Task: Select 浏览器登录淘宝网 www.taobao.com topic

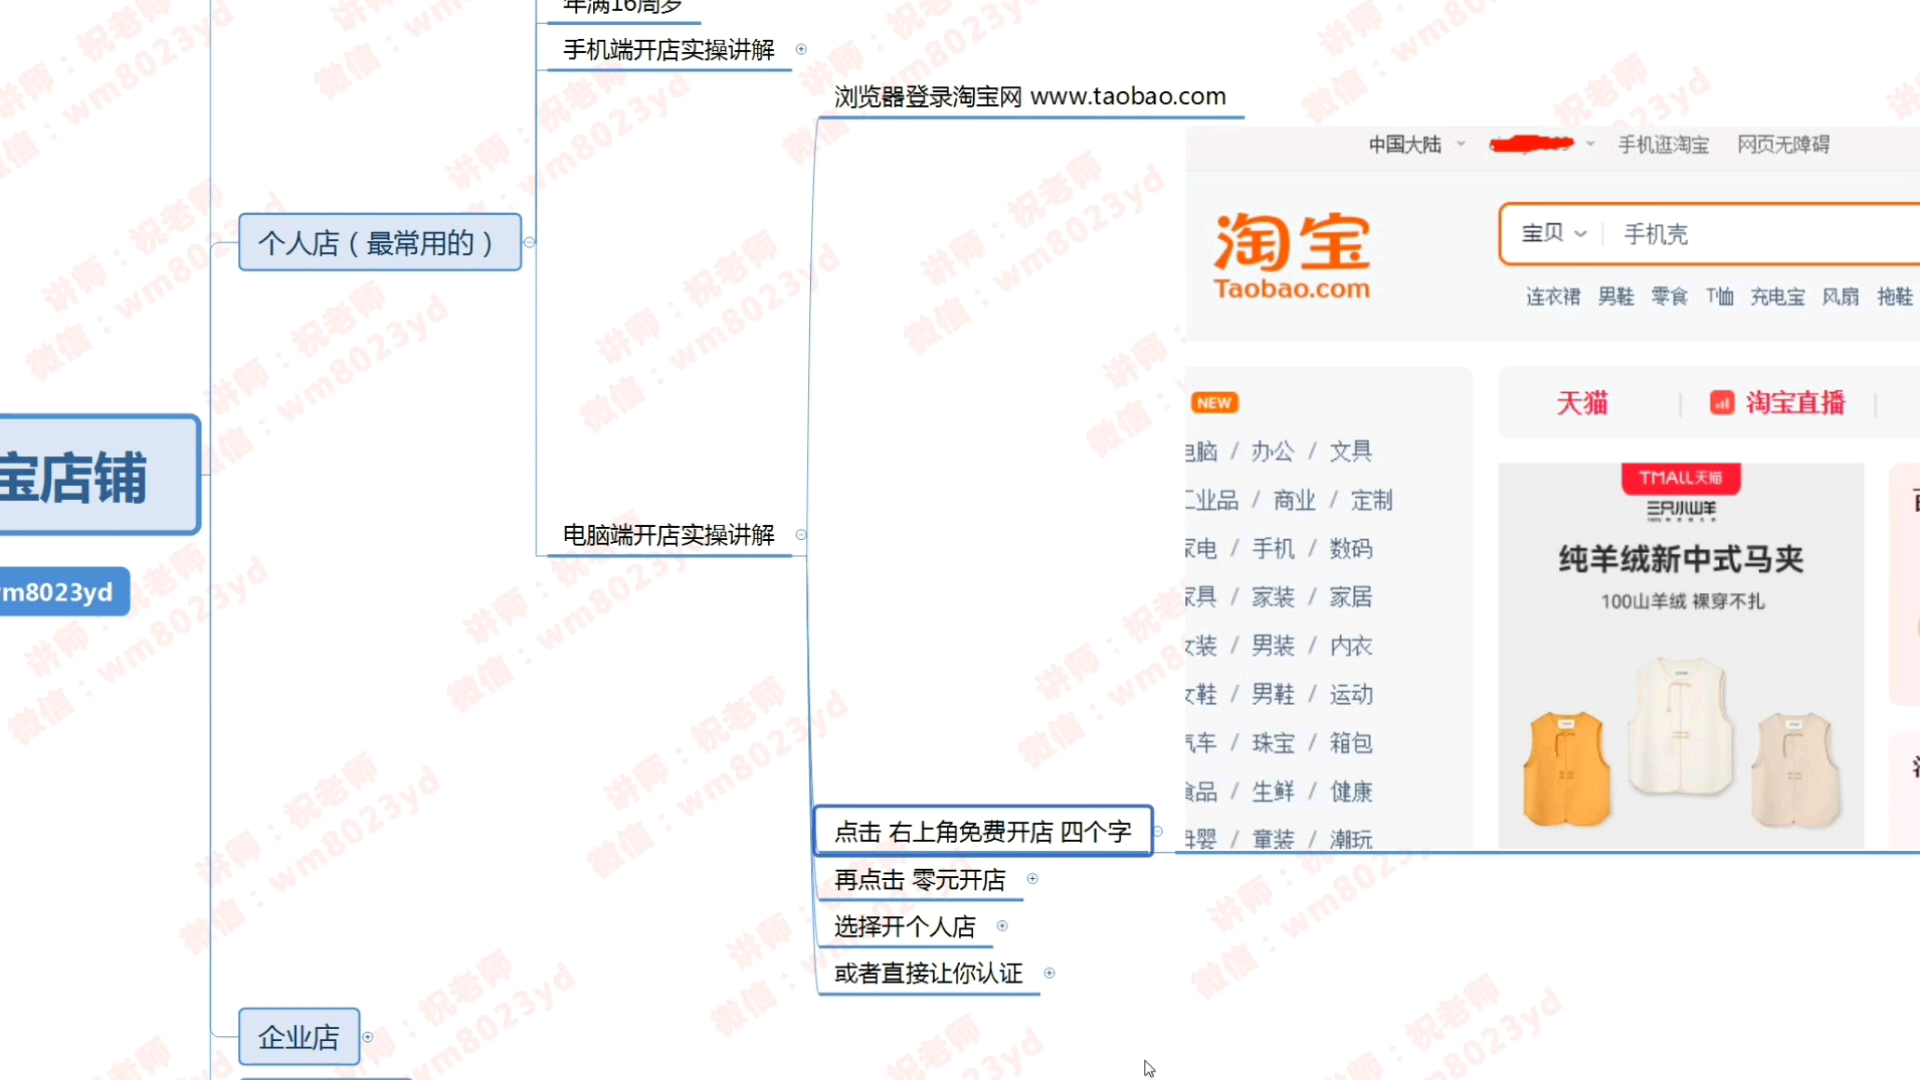Action: 1030,97
